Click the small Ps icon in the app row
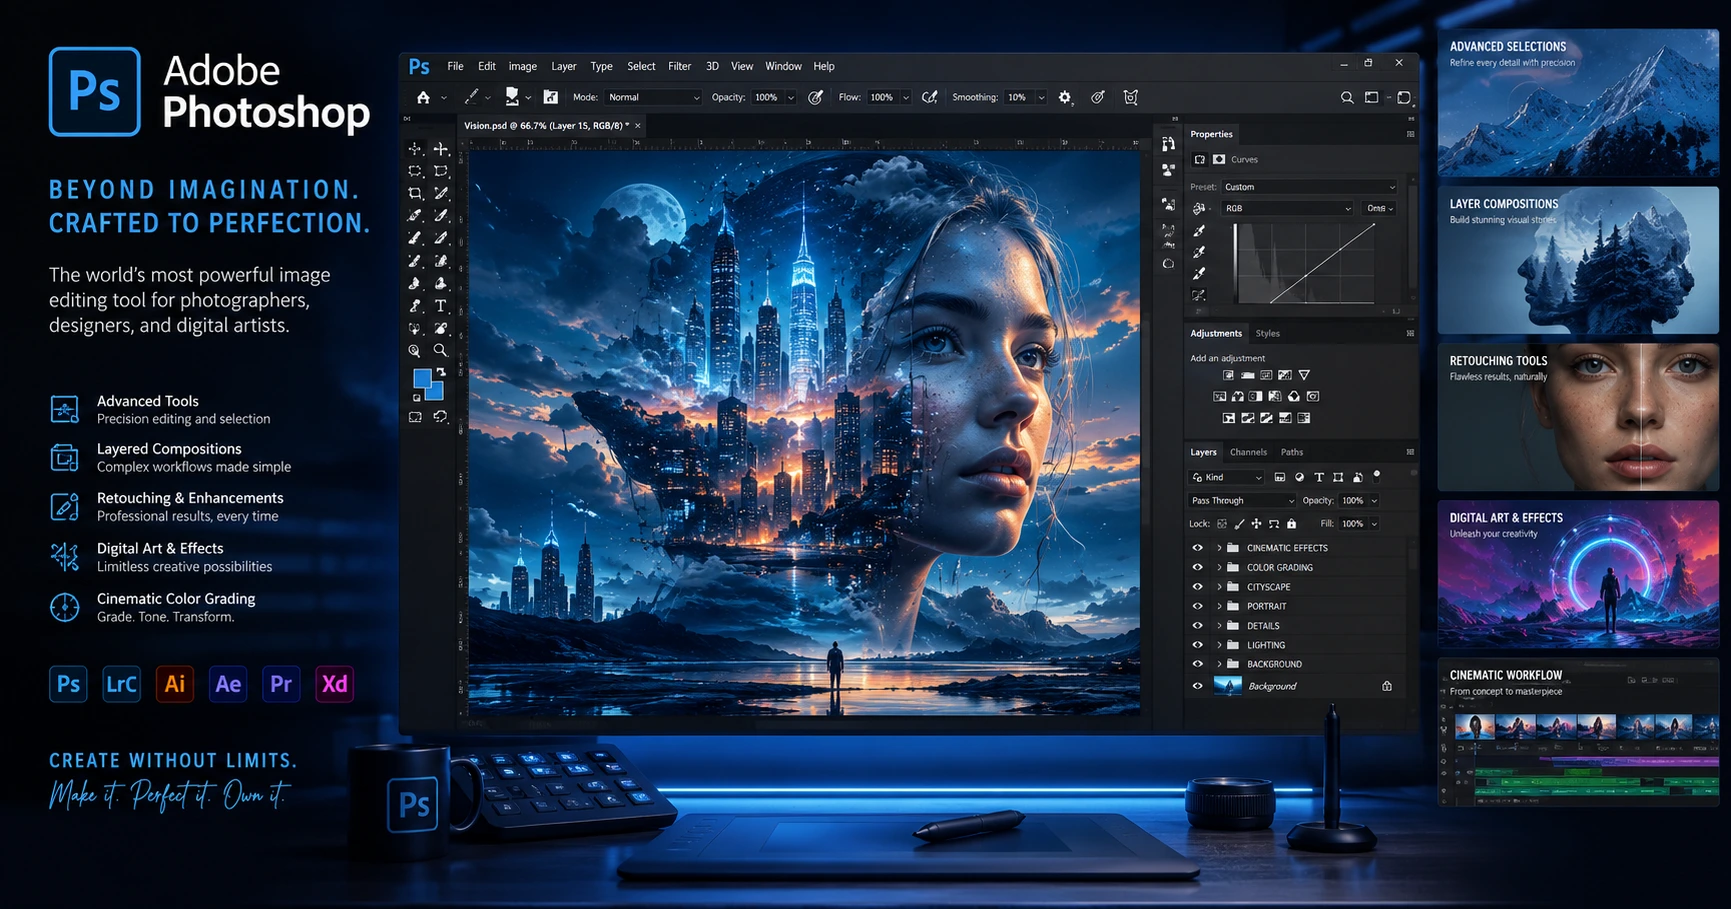 (x=68, y=684)
